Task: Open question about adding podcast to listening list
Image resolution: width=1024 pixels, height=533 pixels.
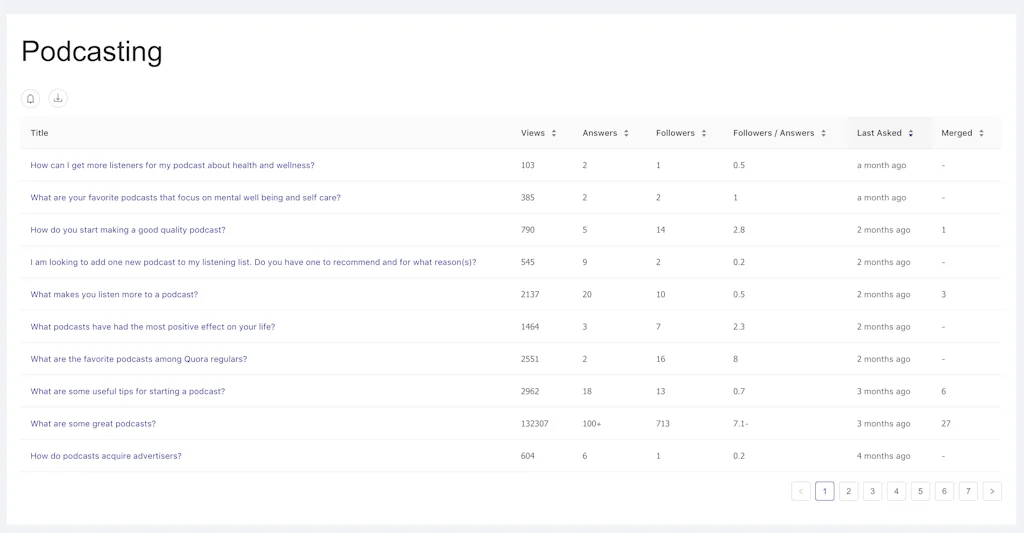Action: [x=253, y=262]
